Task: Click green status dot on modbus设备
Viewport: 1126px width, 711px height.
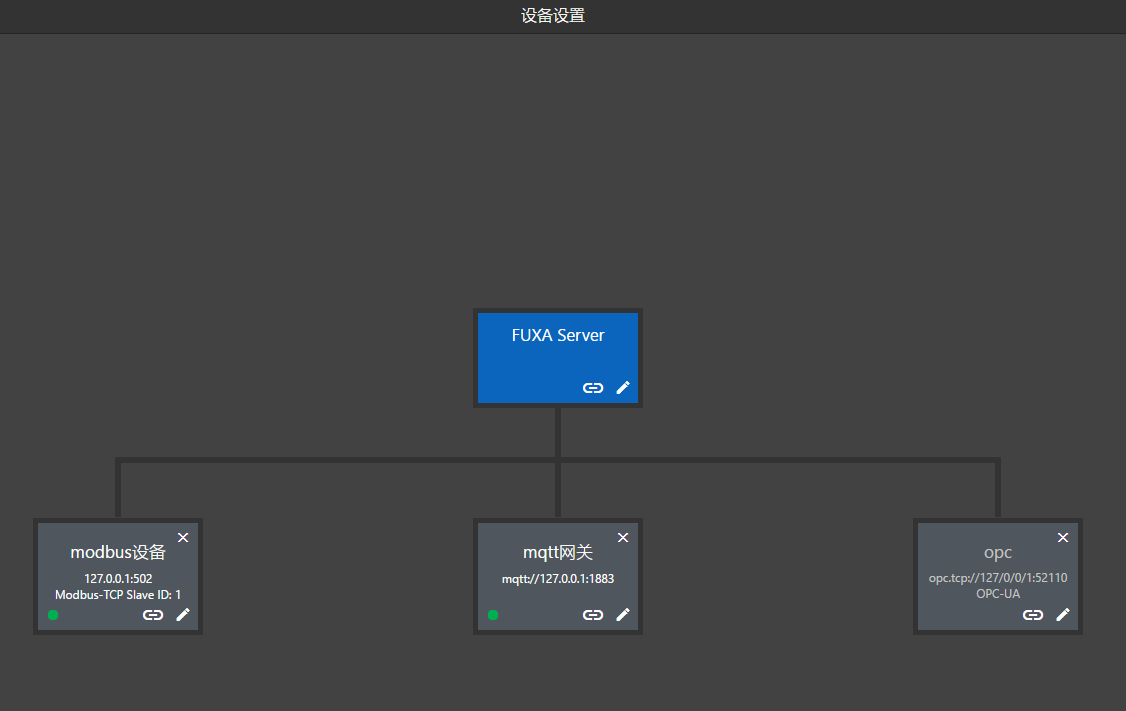Action: 53,615
